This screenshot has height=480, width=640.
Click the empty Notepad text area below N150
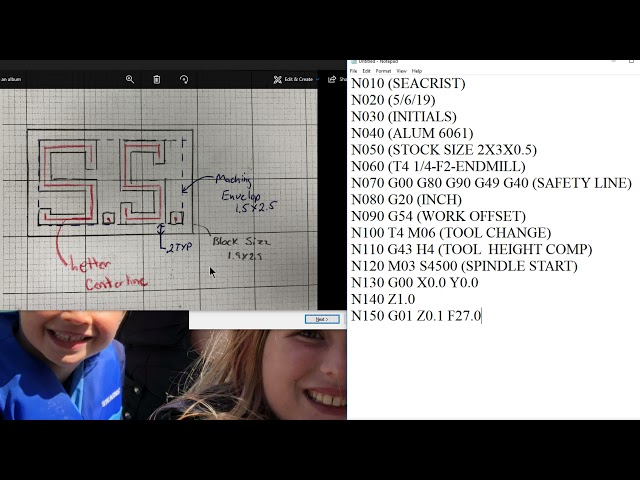coord(493,371)
